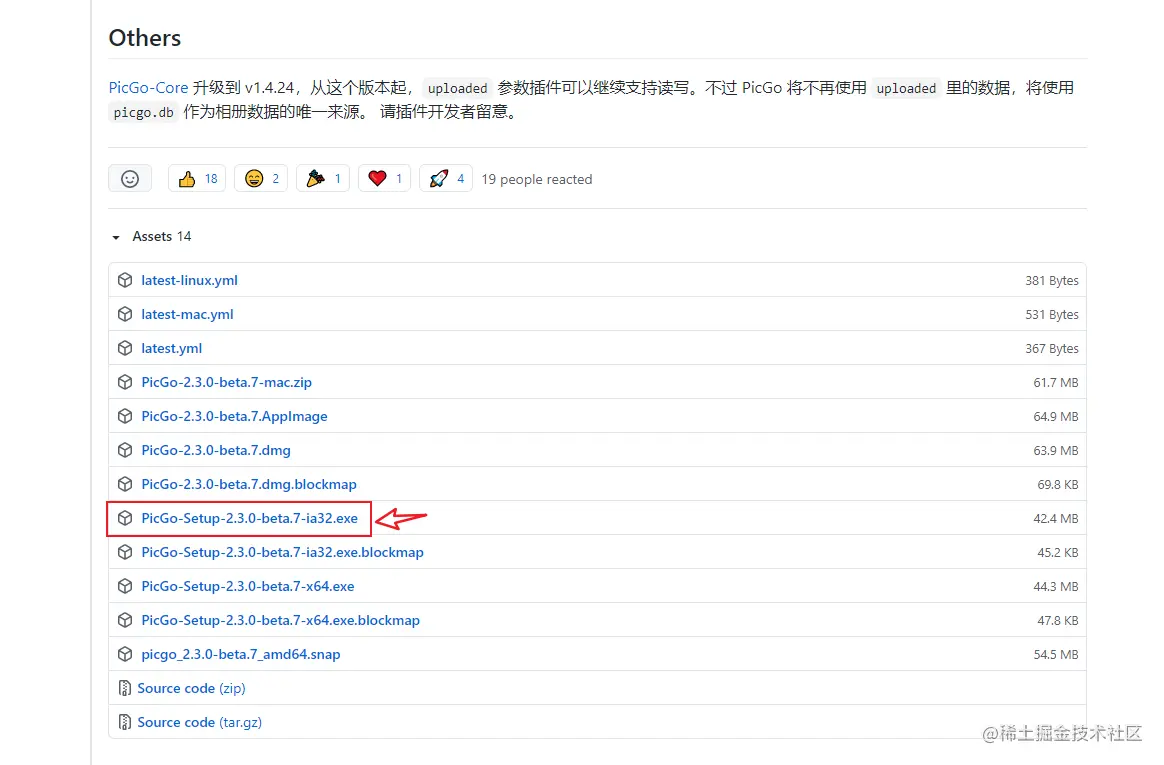Click package icon beside PicGo-2.3.0-beta.7.dmg

click(x=125, y=450)
